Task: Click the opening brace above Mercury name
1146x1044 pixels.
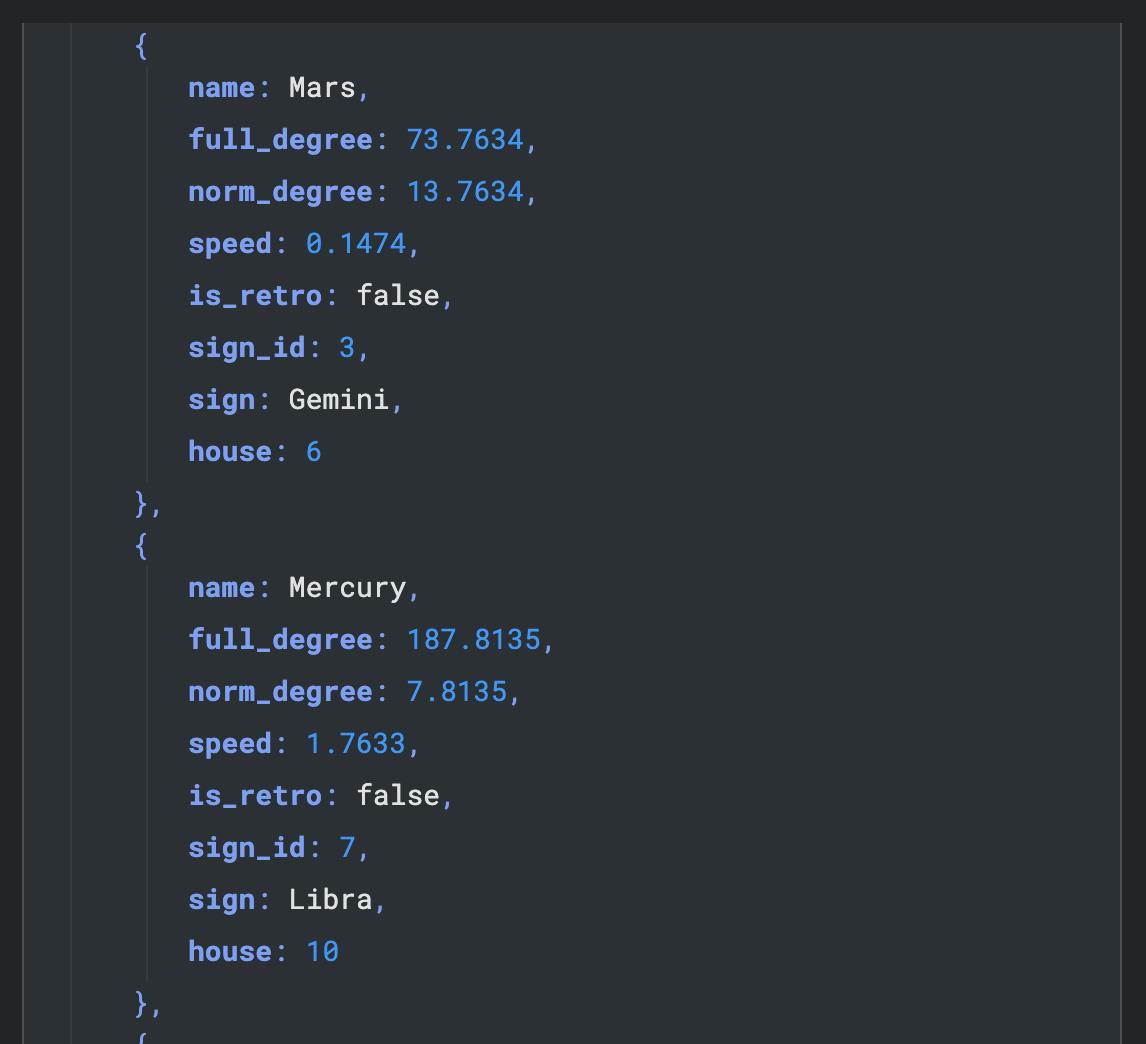Action: click(141, 545)
